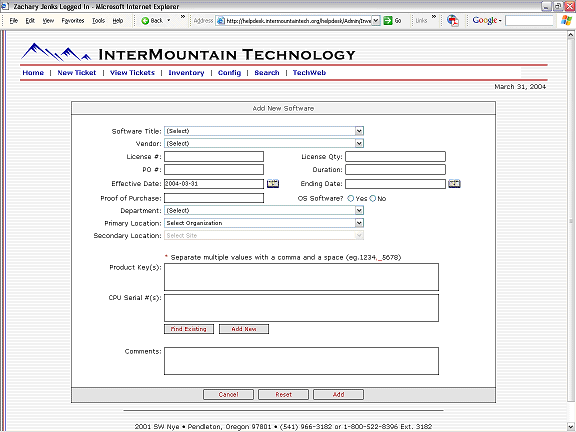Screen dimensions: 576x432
Task: Click the browser address URL field
Action: click(x=298, y=21)
